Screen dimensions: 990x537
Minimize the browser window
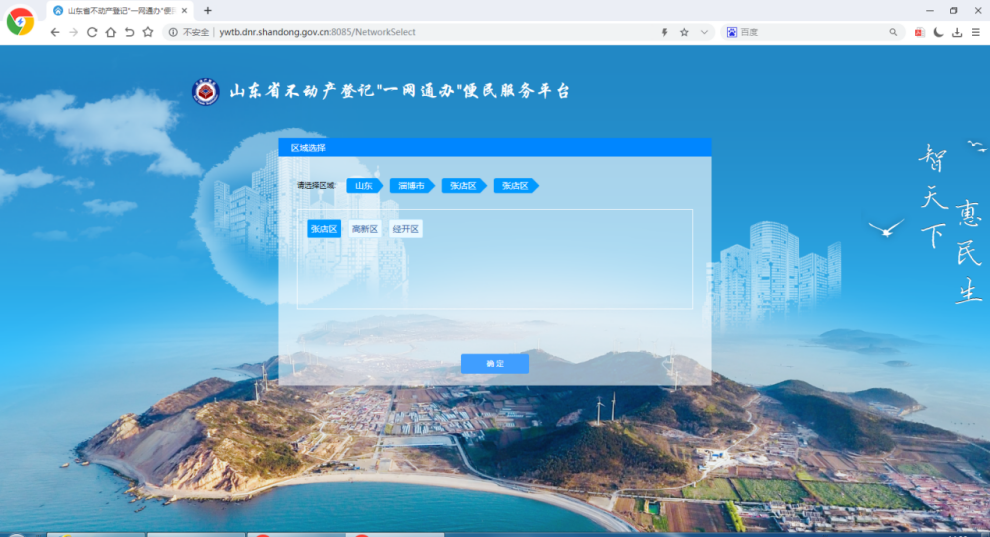coord(929,11)
